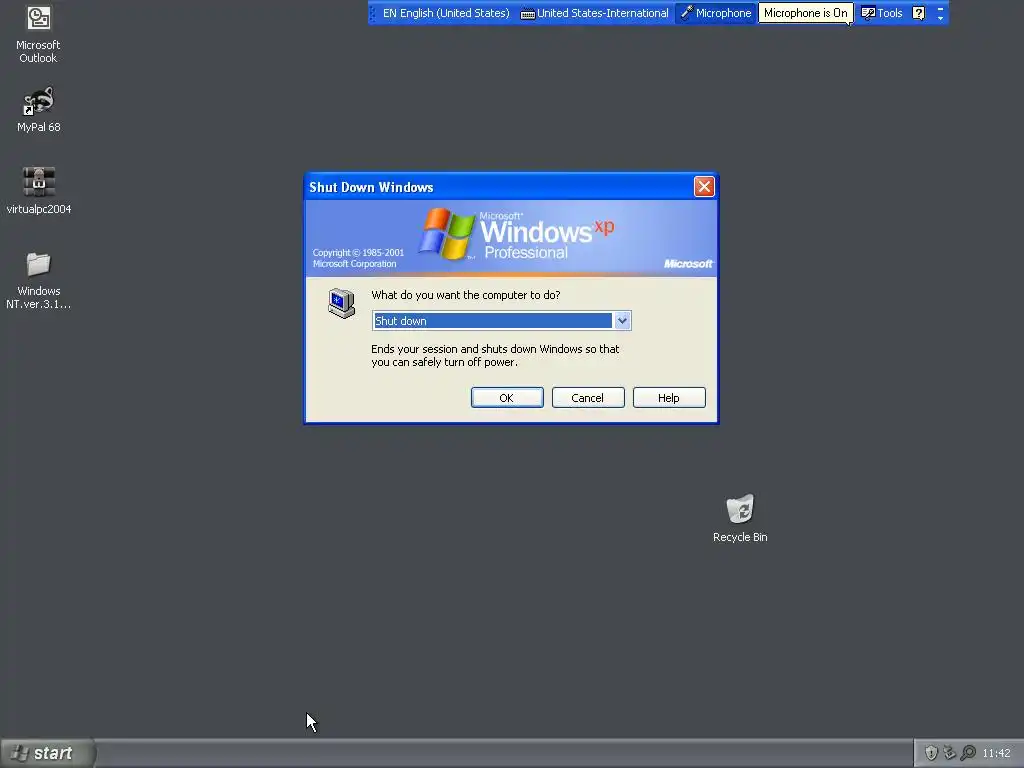Screen dimensions: 1024x768
Task: Click the language bar Help question-mark icon
Action: (x=918, y=13)
